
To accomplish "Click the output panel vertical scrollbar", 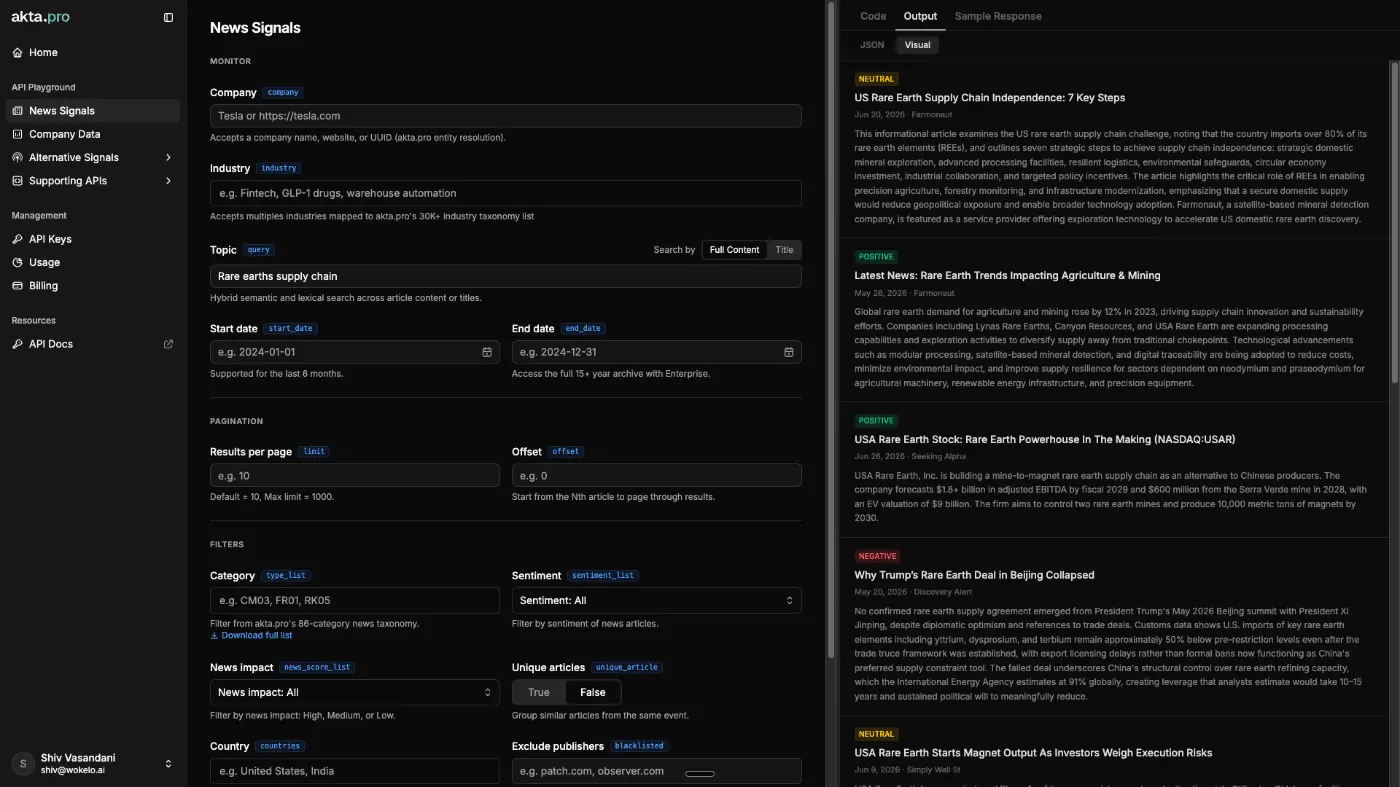I will 1395,221.
